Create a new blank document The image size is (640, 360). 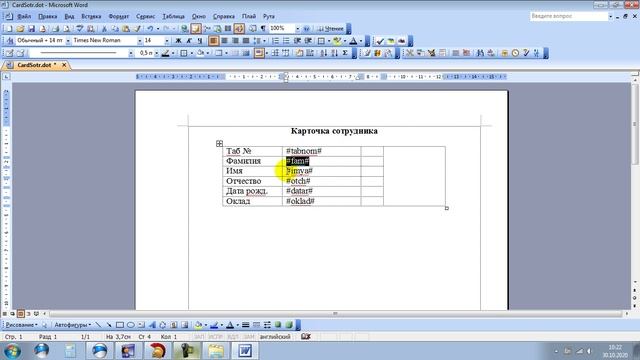(9, 29)
